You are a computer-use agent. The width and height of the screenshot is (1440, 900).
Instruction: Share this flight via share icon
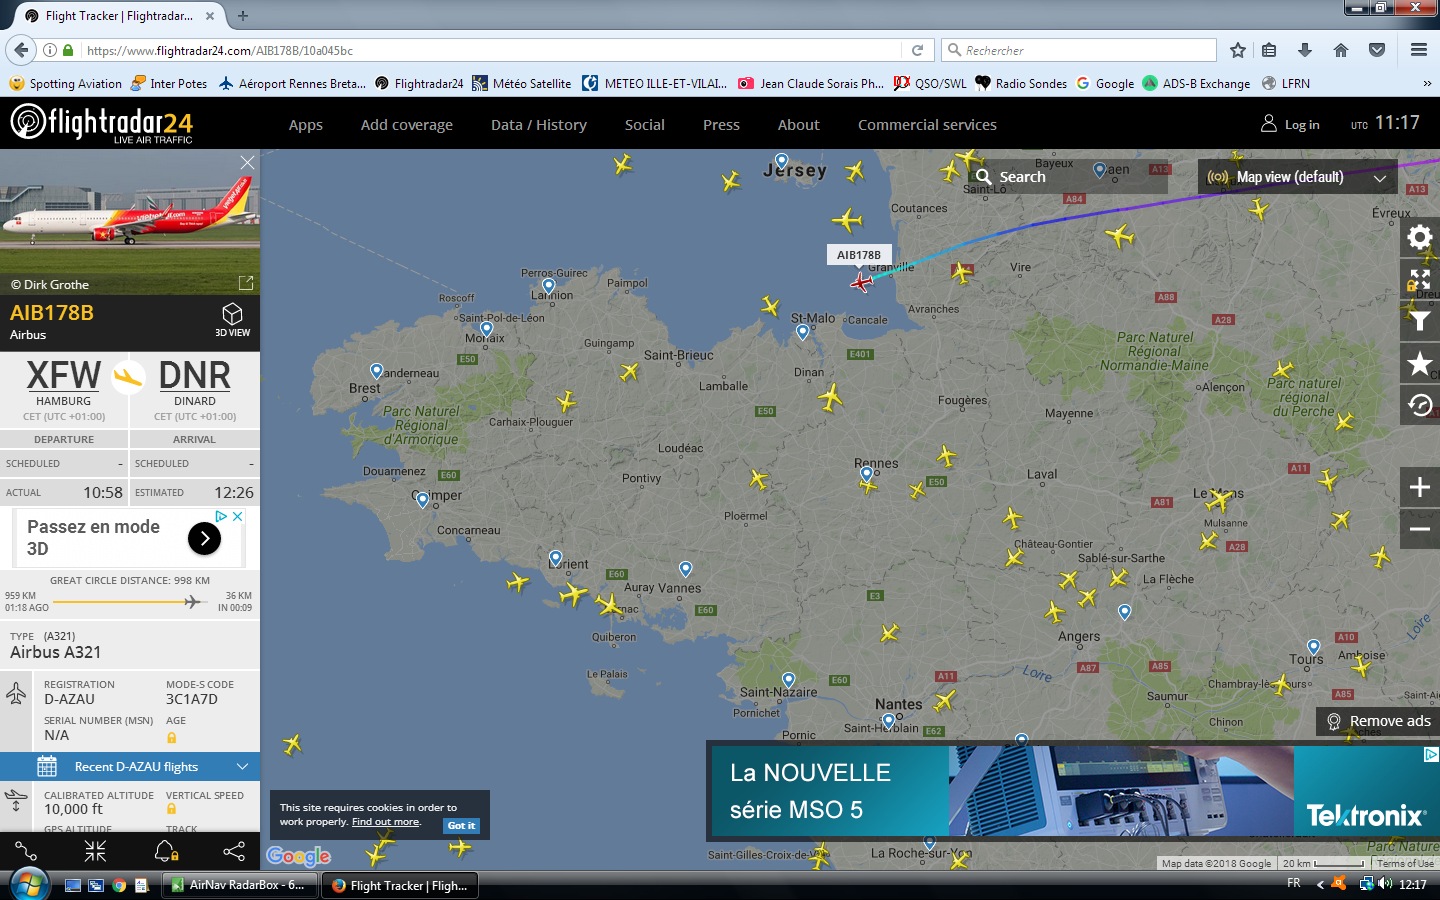234,851
